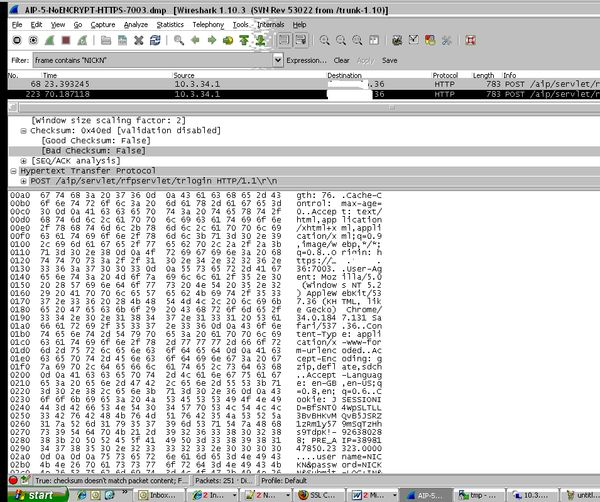The image size is (600, 502).
Task: Toggle colorize packet list
Action: click(284, 40)
